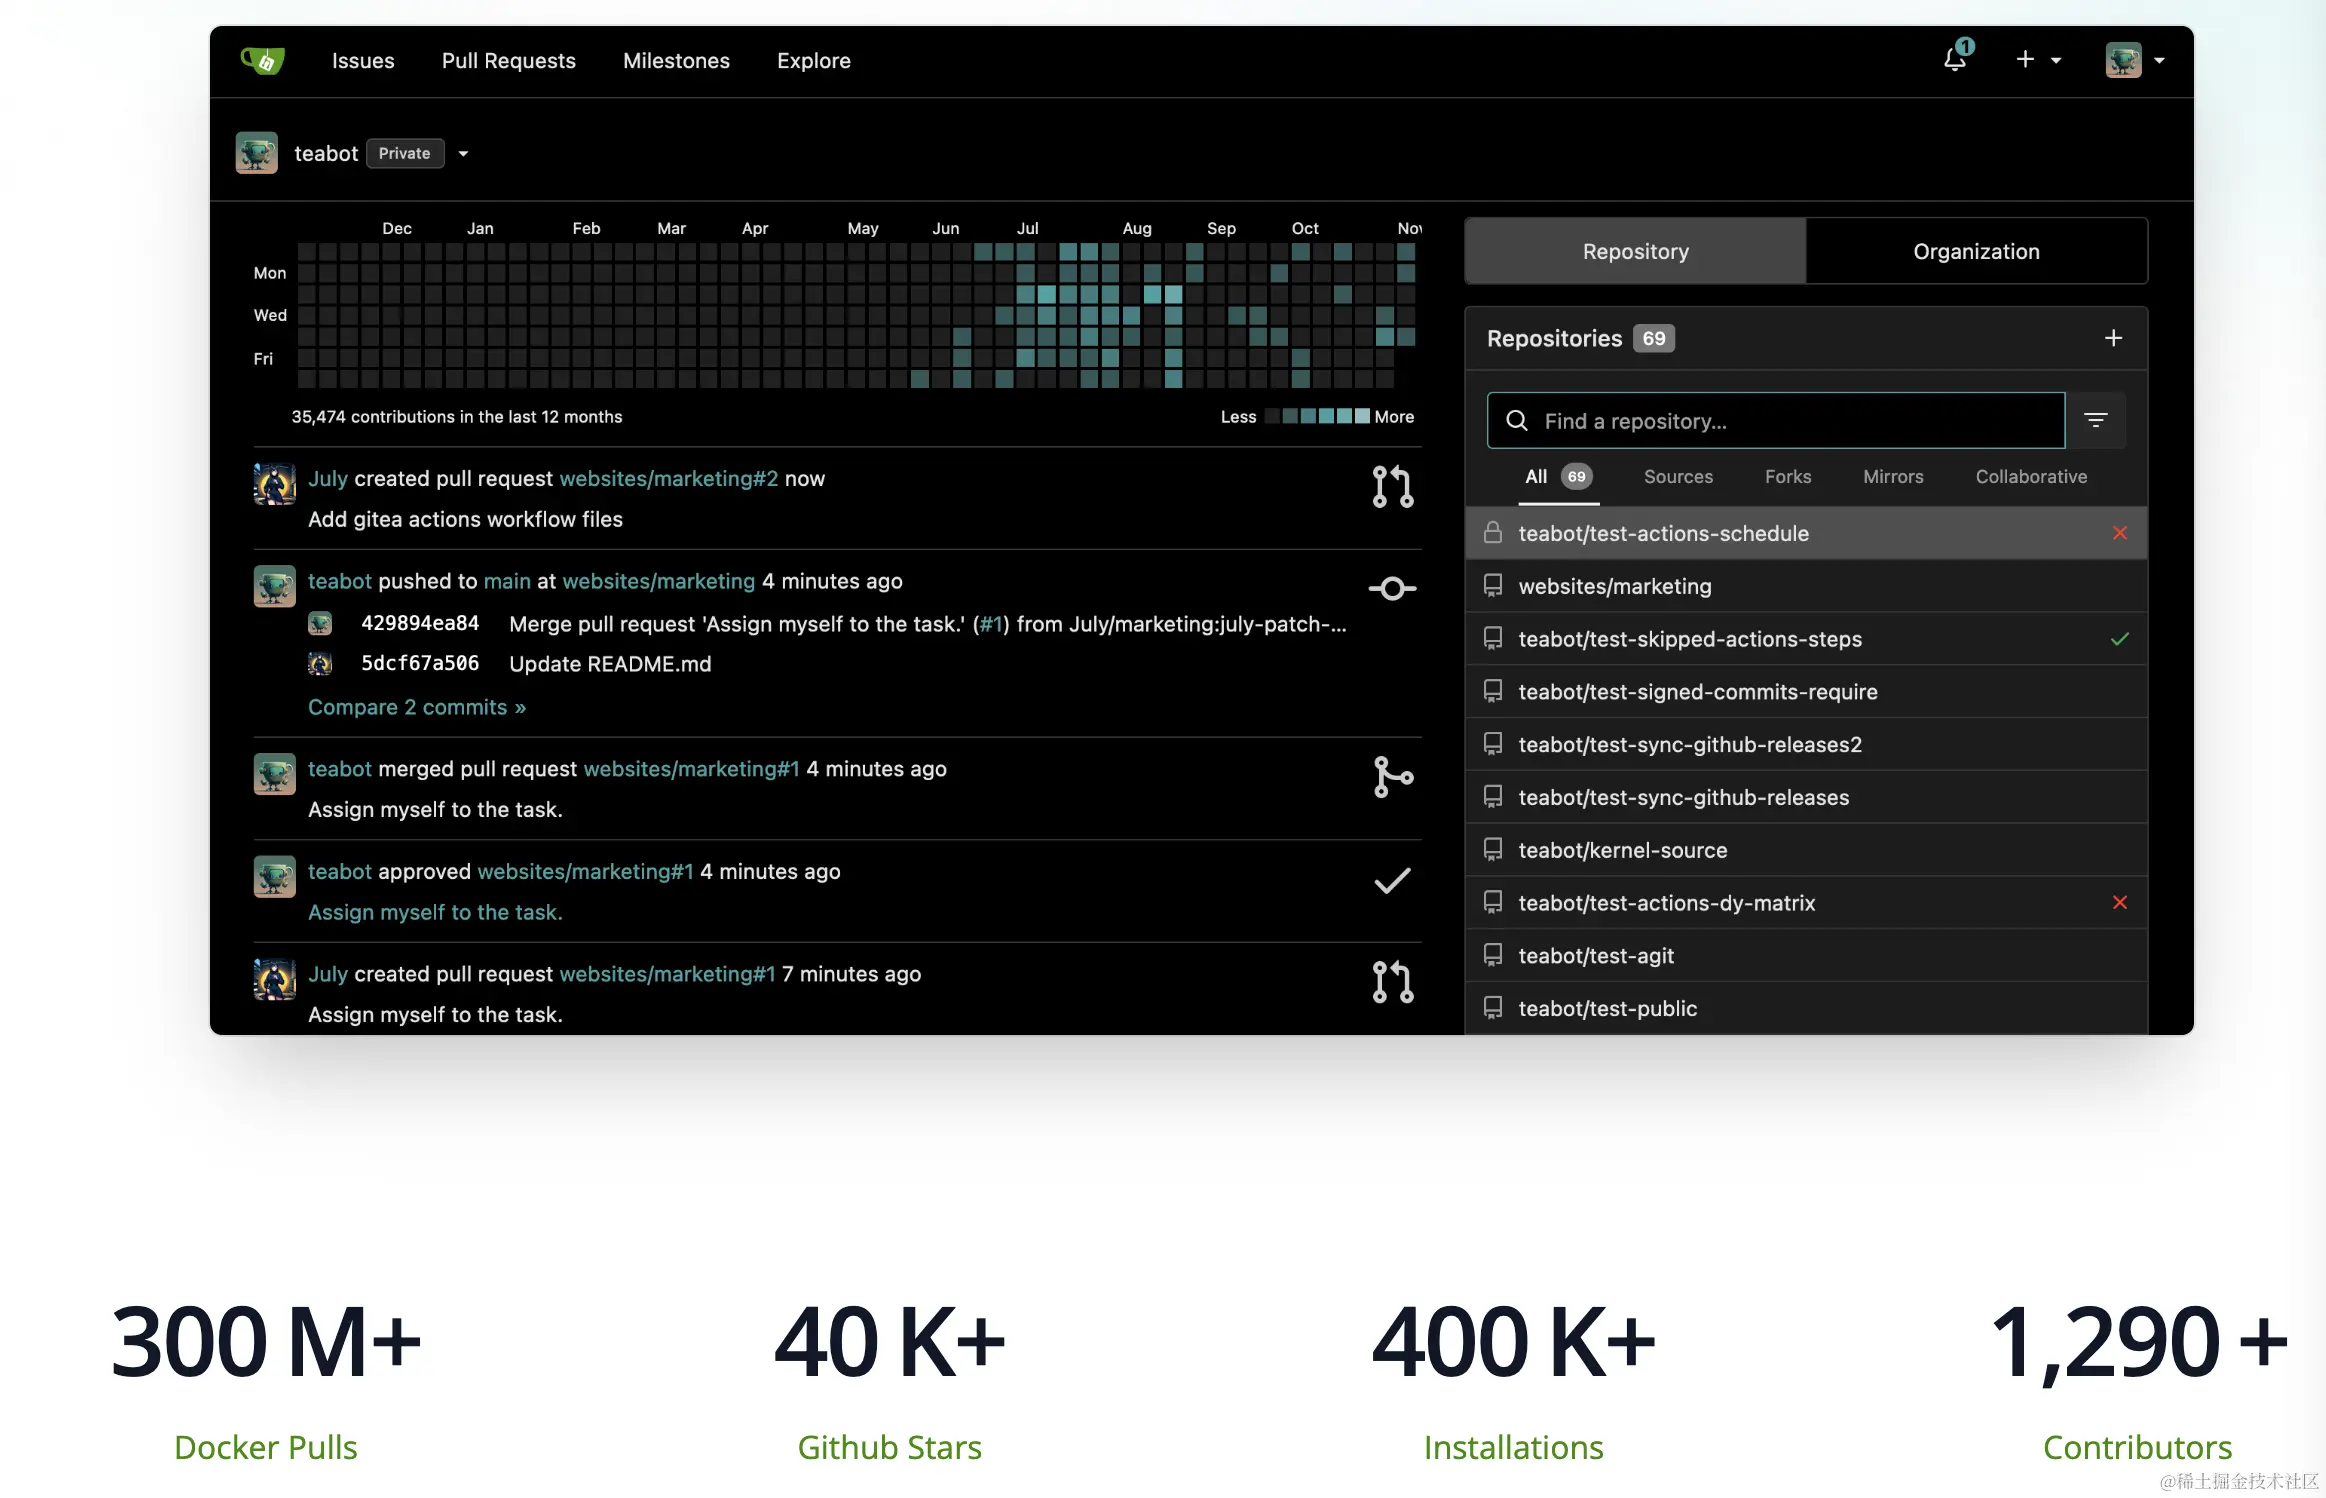Switch to the Organization view
This screenshot has height=1498, width=2326.
point(1976,251)
